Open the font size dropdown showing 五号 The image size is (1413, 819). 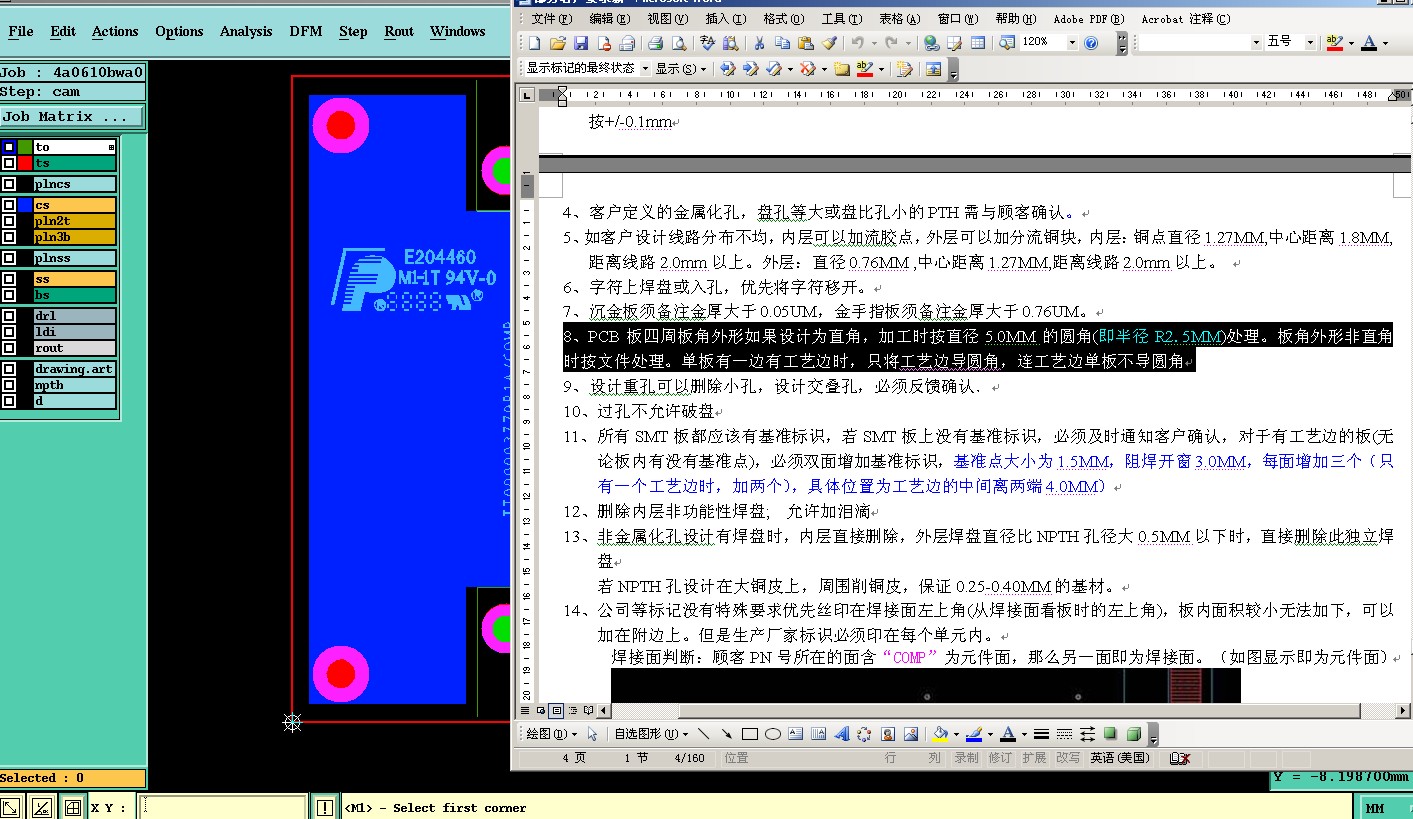[x=1311, y=43]
